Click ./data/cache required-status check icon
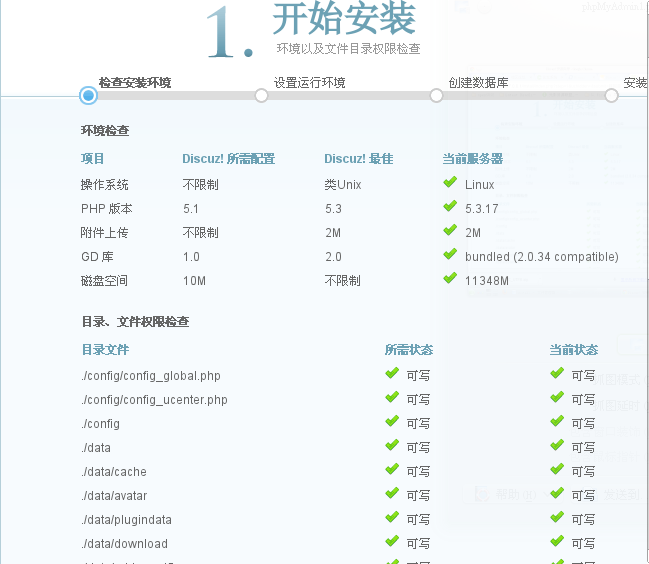 [x=392, y=469]
